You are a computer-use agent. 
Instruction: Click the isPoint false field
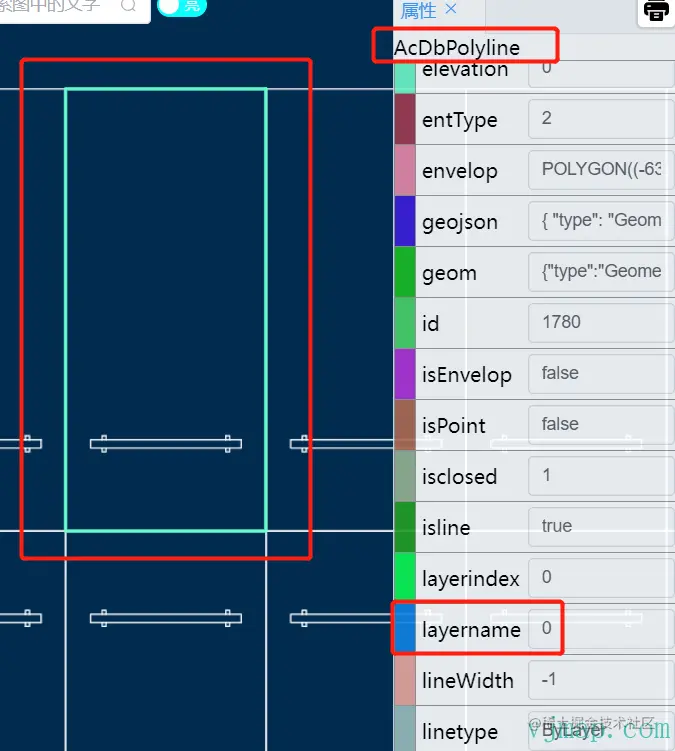601,424
